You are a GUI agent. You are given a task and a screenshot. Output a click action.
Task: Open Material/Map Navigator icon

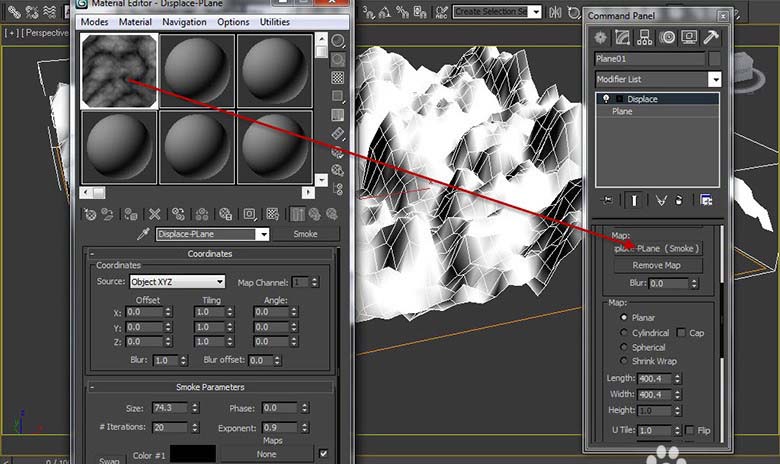(x=338, y=189)
